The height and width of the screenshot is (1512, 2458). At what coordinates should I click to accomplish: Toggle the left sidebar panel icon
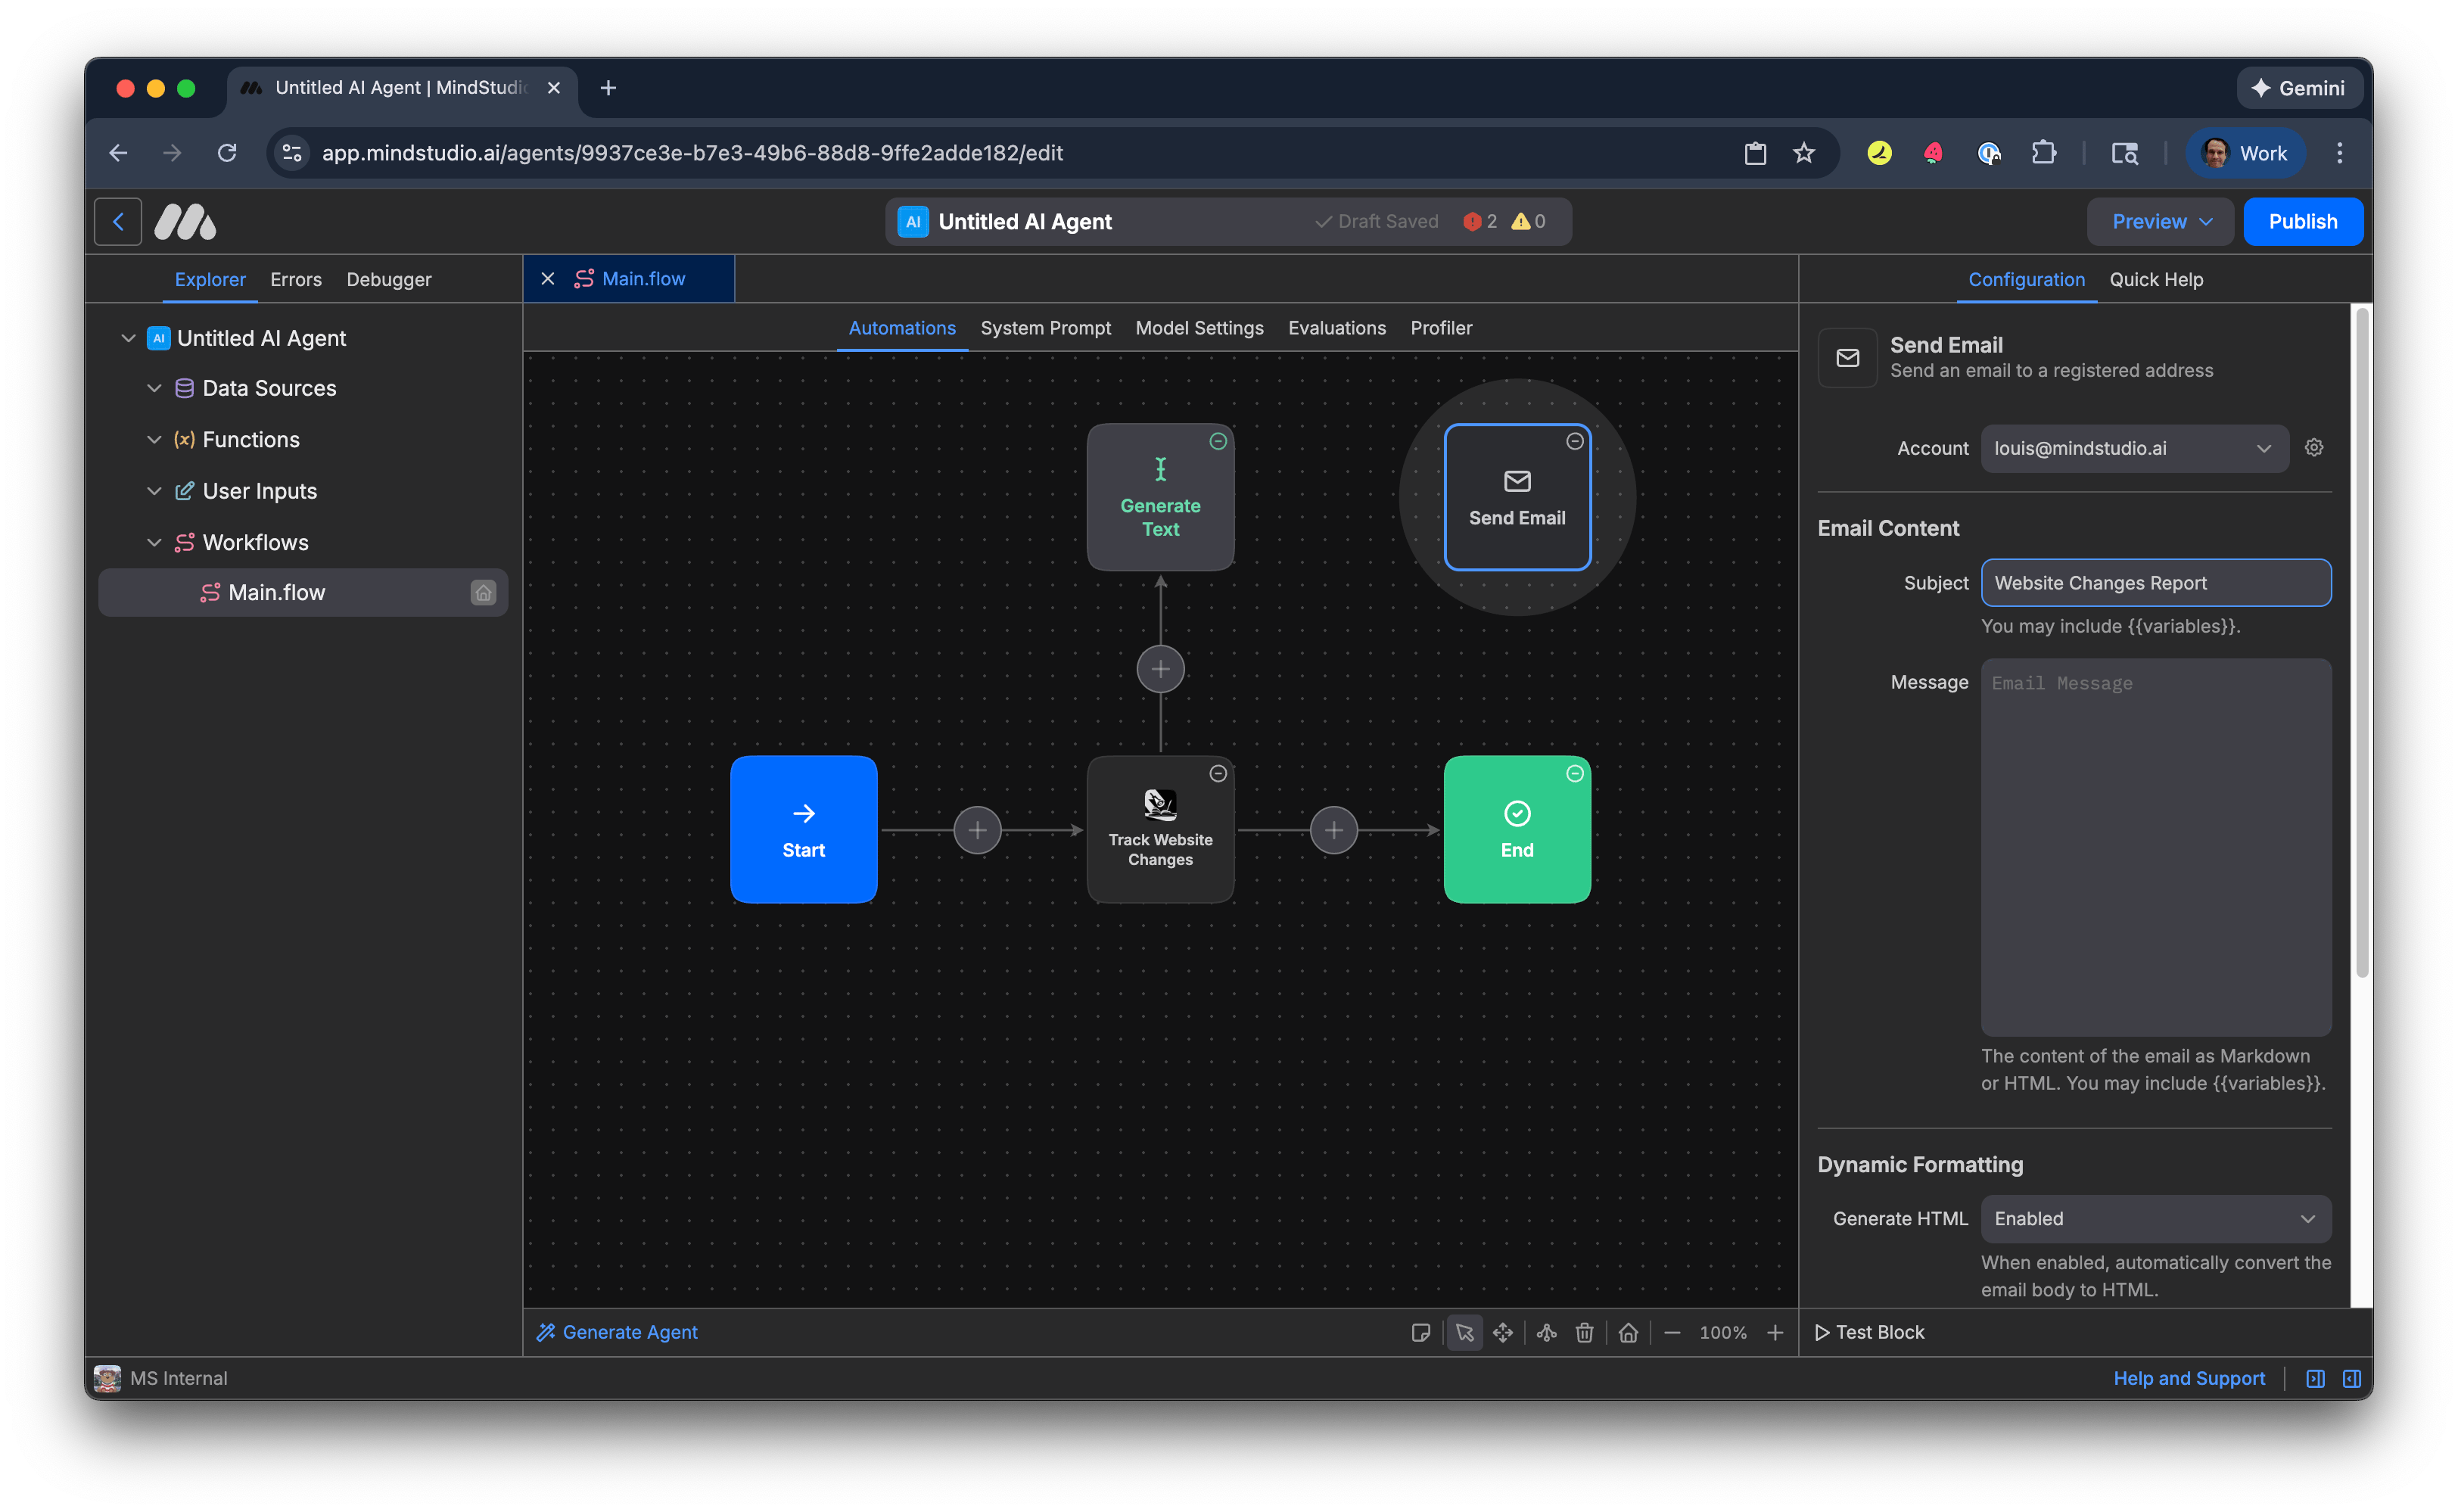(x=2315, y=1378)
